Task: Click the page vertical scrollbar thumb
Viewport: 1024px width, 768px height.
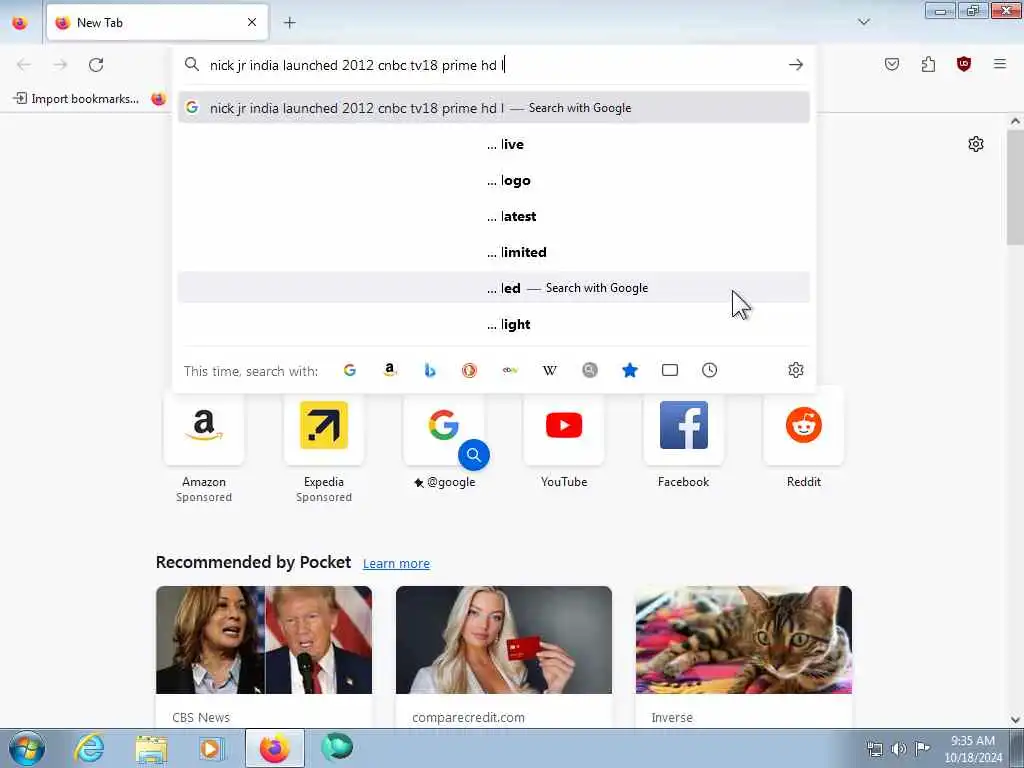Action: (1015, 187)
